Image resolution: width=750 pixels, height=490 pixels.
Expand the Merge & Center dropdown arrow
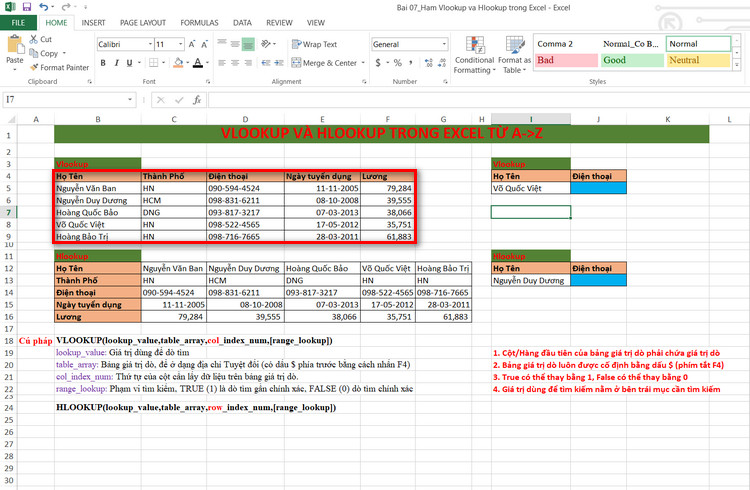point(363,63)
